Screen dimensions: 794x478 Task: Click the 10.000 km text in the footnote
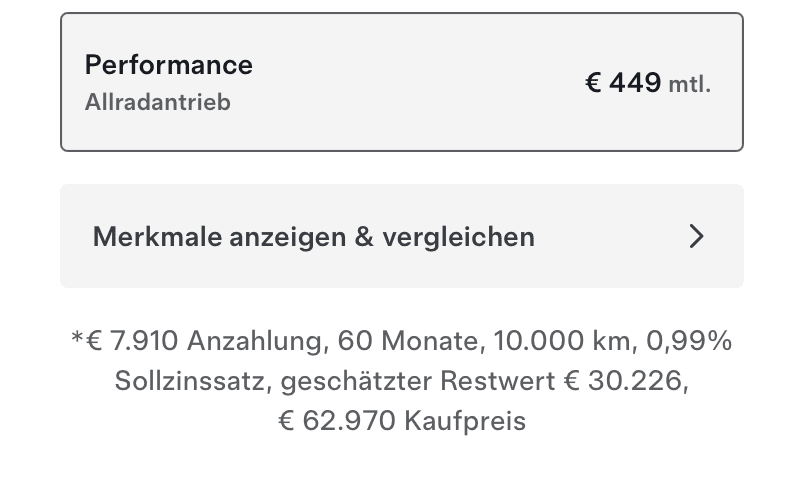(x=558, y=342)
